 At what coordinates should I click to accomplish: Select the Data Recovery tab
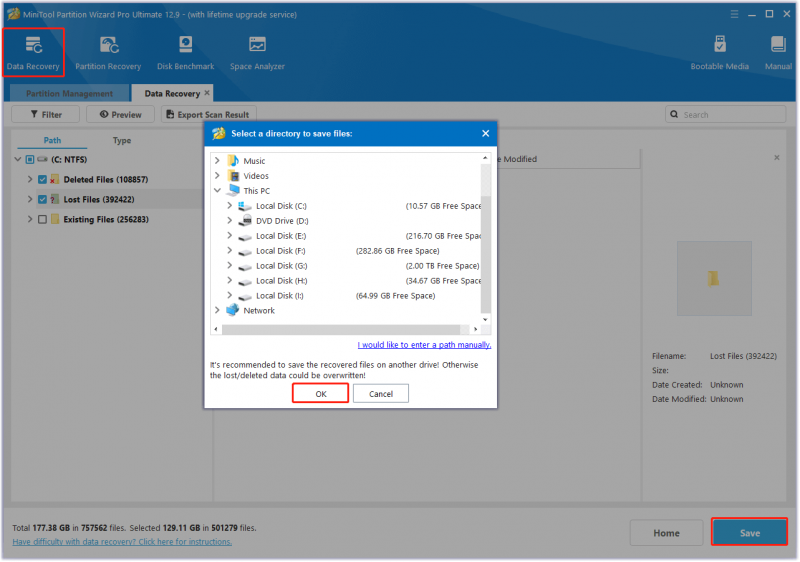tap(172, 93)
